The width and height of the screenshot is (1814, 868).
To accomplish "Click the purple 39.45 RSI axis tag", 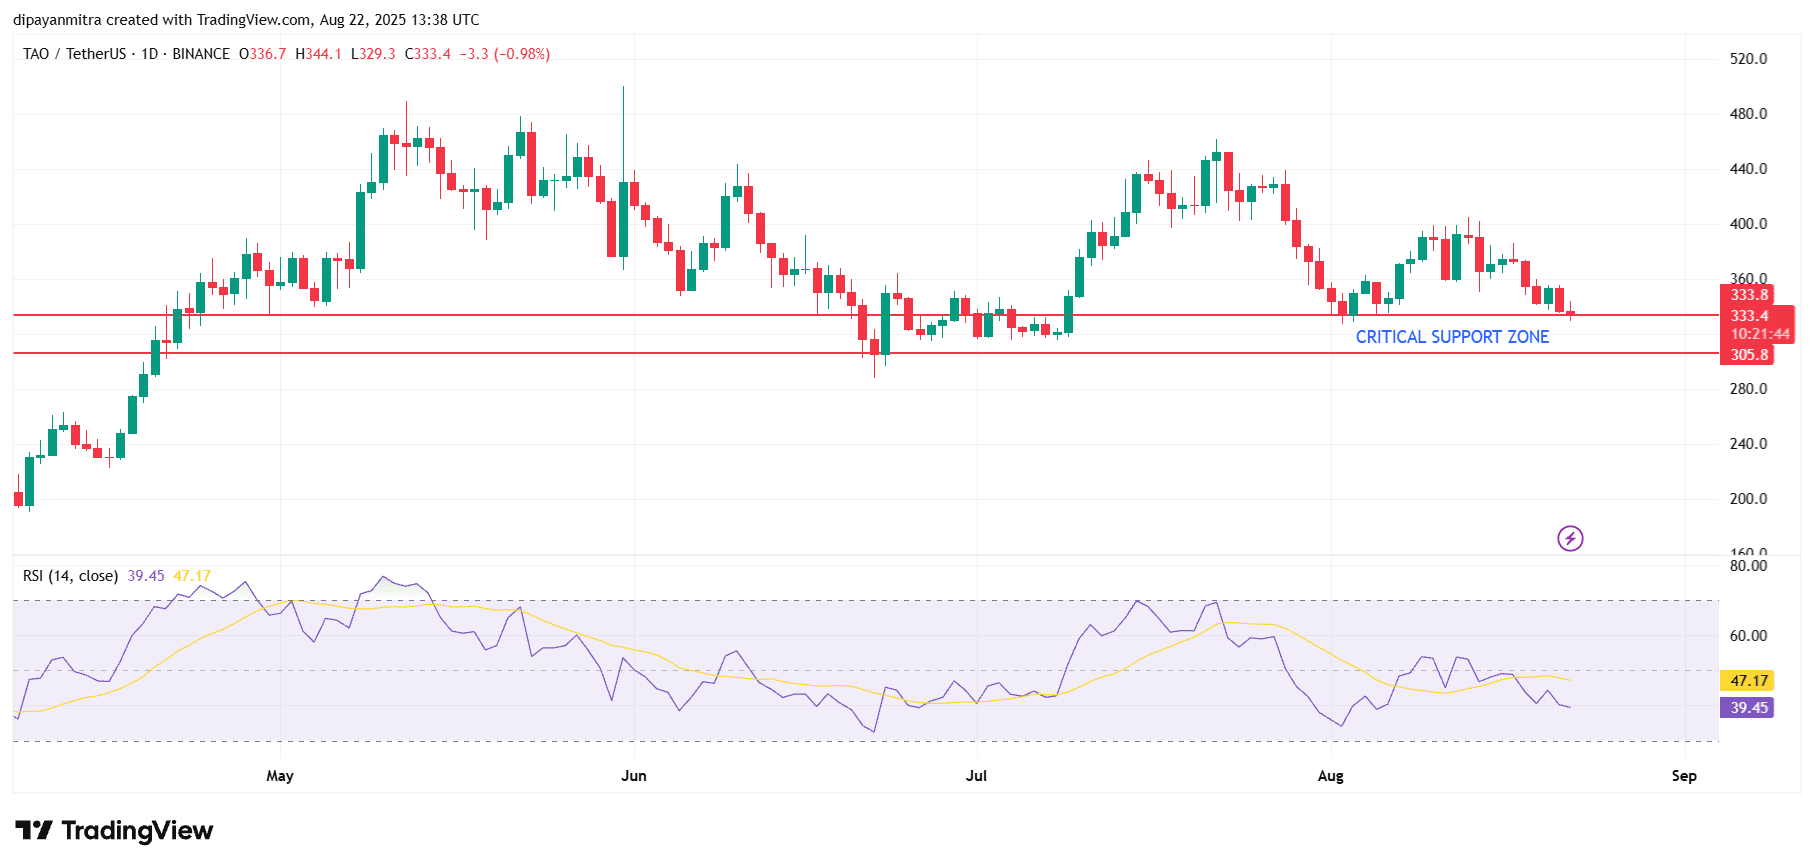I will 1748,708.
